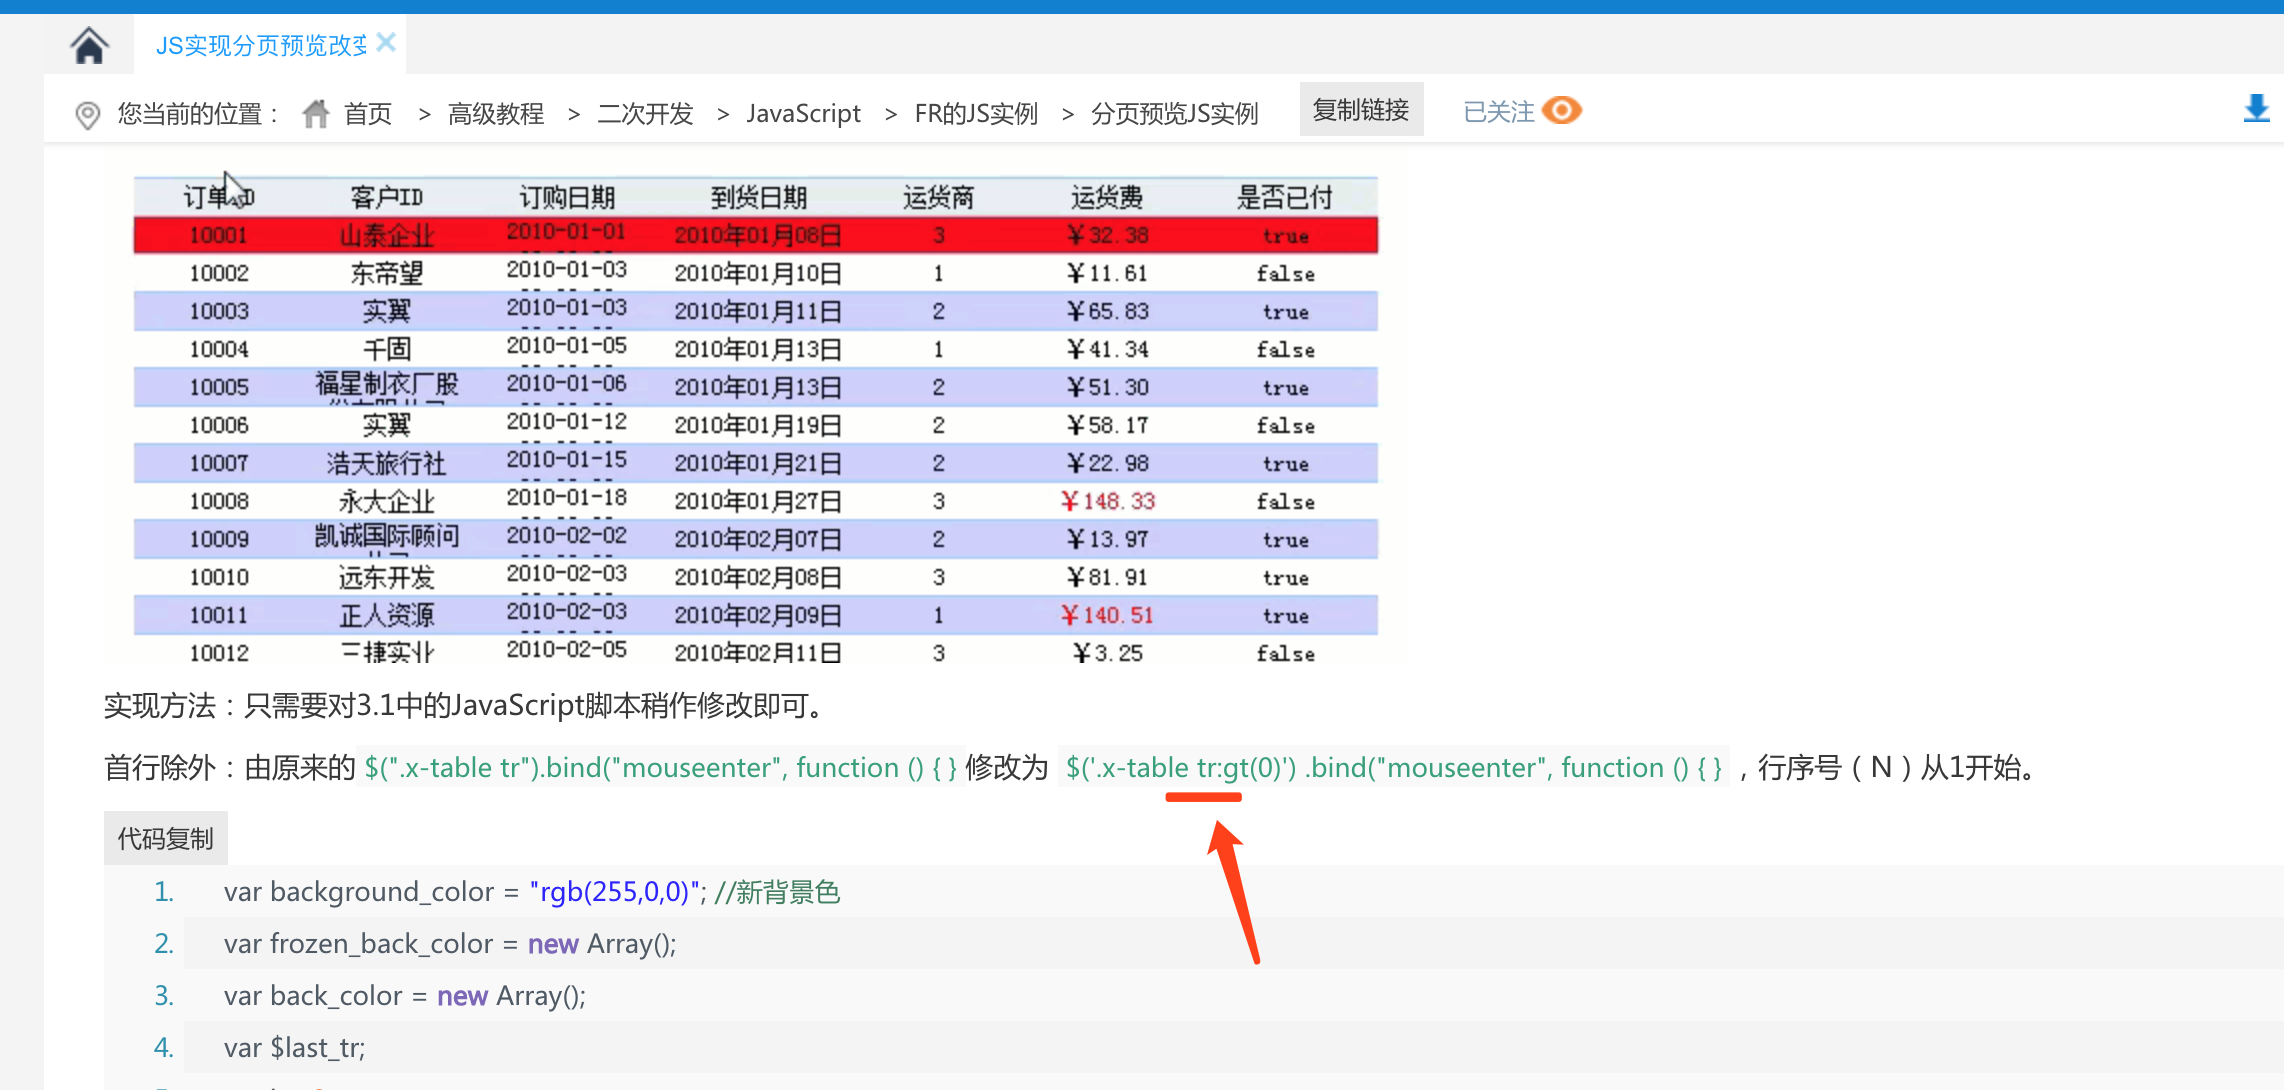Image resolution: width=2284 pixels, height=1090 pixels.
Task: Select the JS实现分页预览改变 tab
Action: (x=261, y=45)
